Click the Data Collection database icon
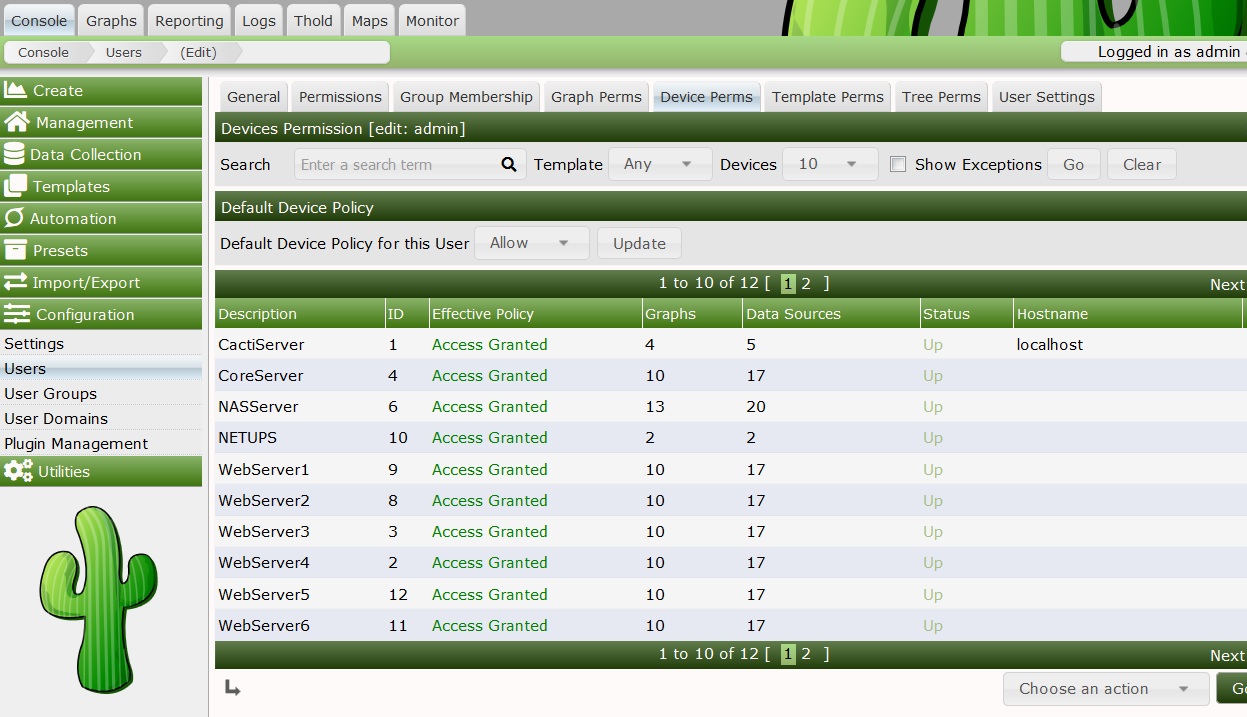Image resolution: width=1247 pixels, height=717 pixels. [14, 154]
